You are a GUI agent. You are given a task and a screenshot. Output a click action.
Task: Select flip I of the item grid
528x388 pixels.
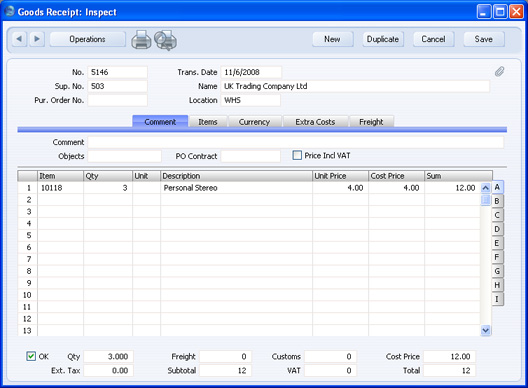click(x=497, y=299)
